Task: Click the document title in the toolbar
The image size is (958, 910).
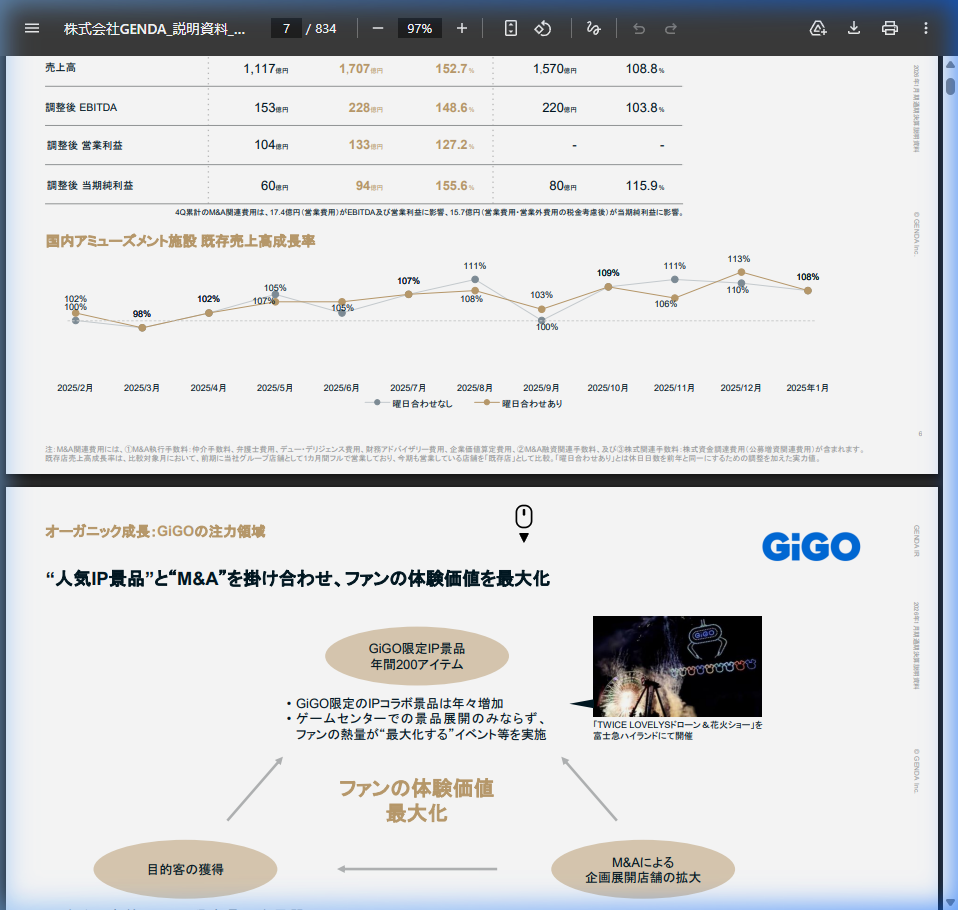Action: (154, 28)
